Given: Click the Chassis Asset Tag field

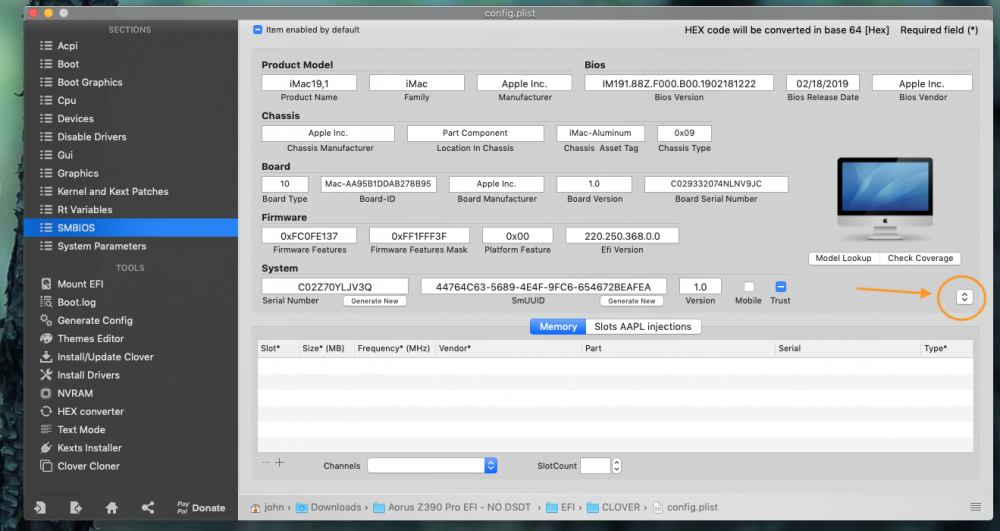Looking at the screenshot, I should (x=600, y=133).
